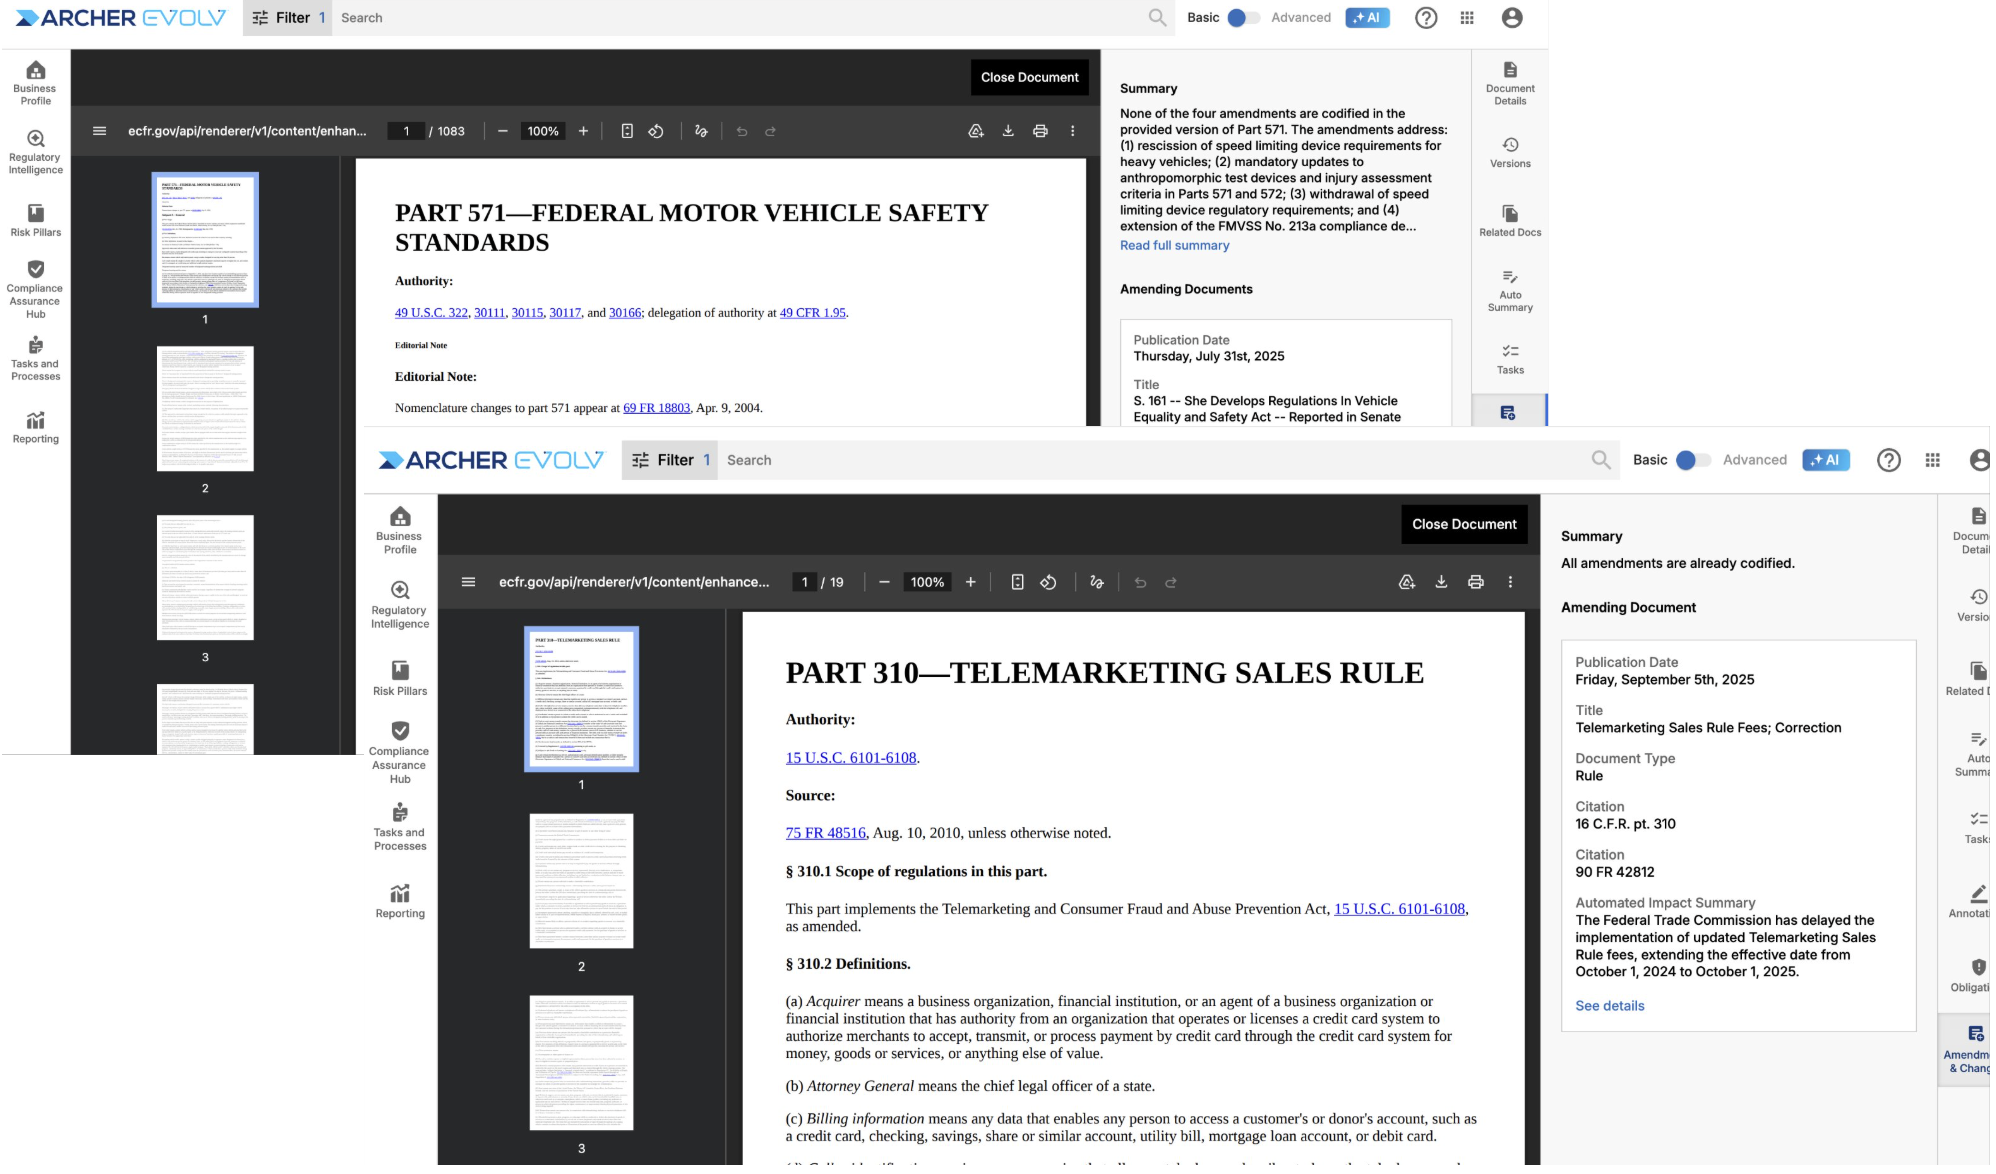Open more actions menu in Part 310 viewer

point(1510,583)
